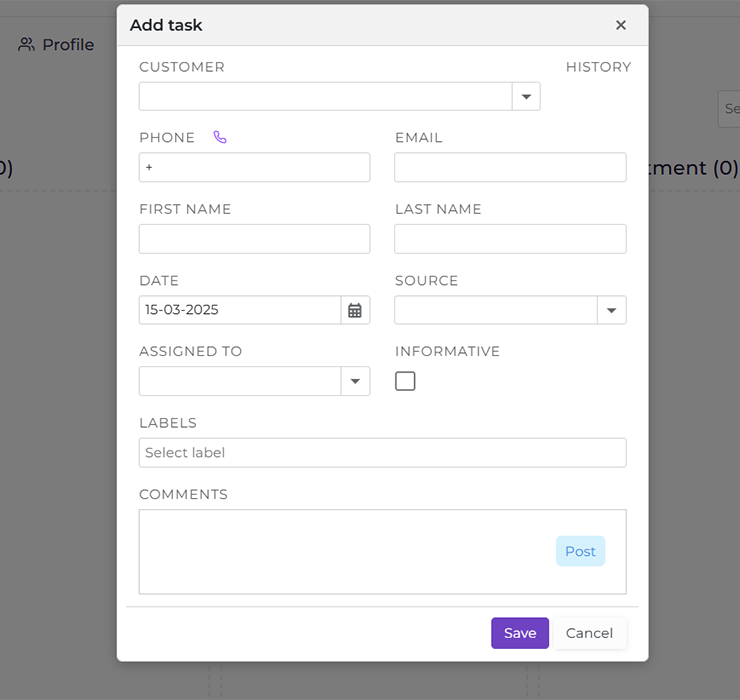Open the History link

(598, 67)
